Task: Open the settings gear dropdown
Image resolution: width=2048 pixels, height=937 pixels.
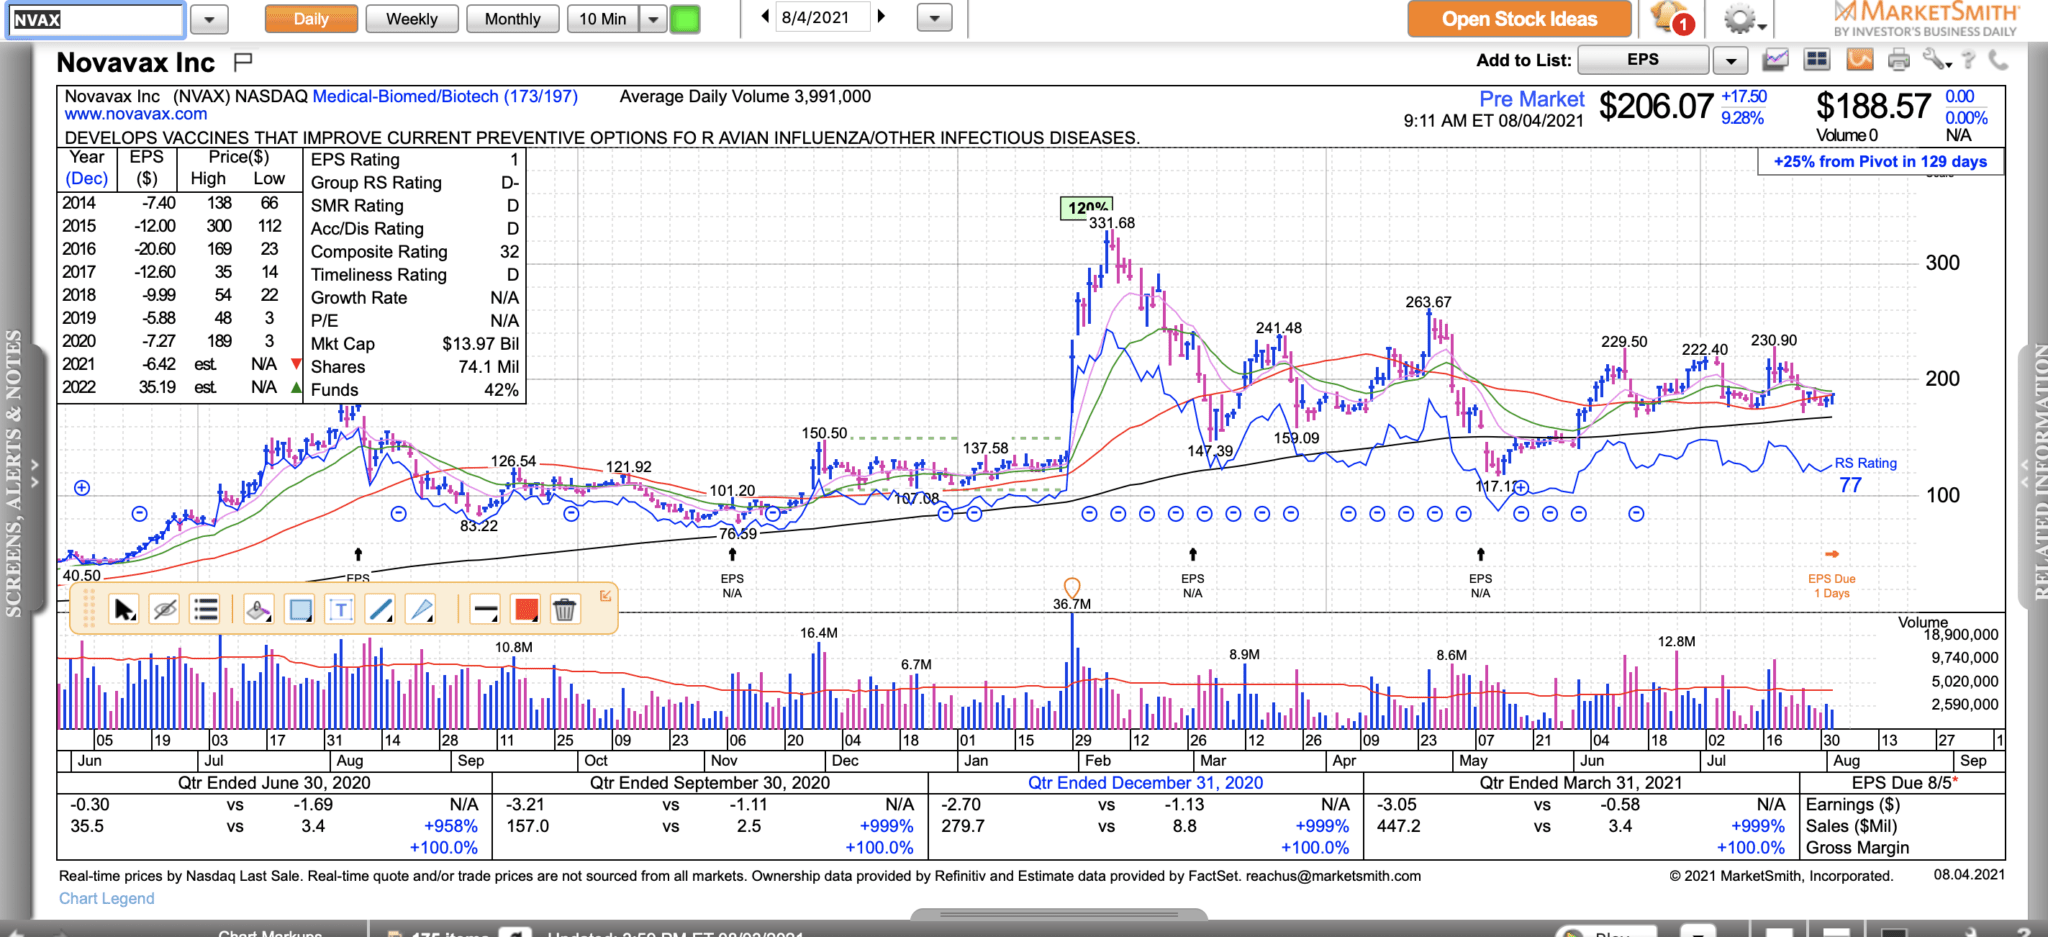Action: (x=1745, y=19)
